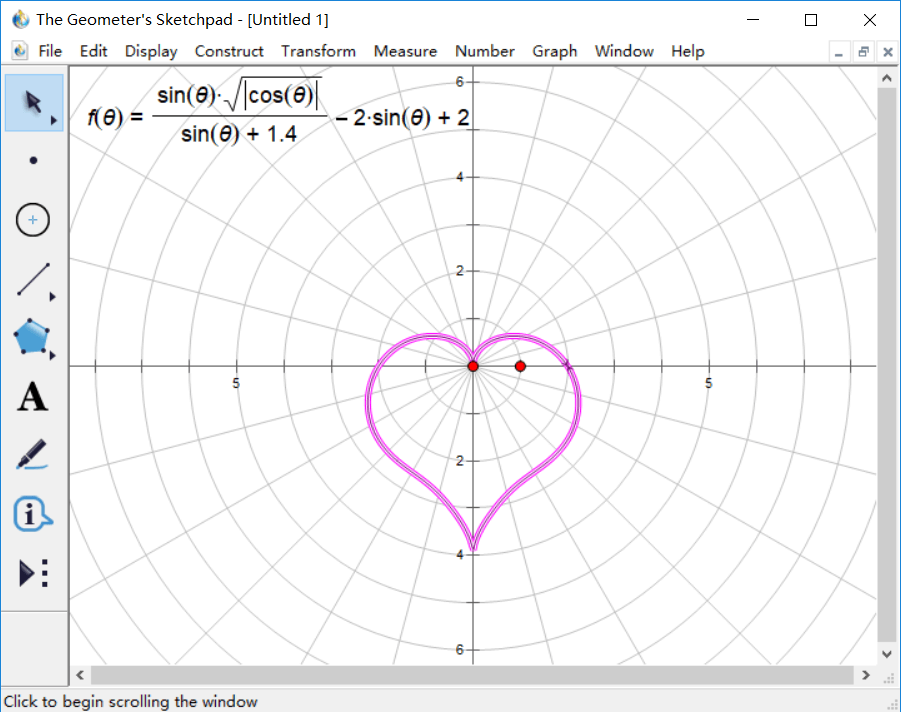Select the Marker pen tool
This screenshot has height=712, width=901.
click(33, 455)
